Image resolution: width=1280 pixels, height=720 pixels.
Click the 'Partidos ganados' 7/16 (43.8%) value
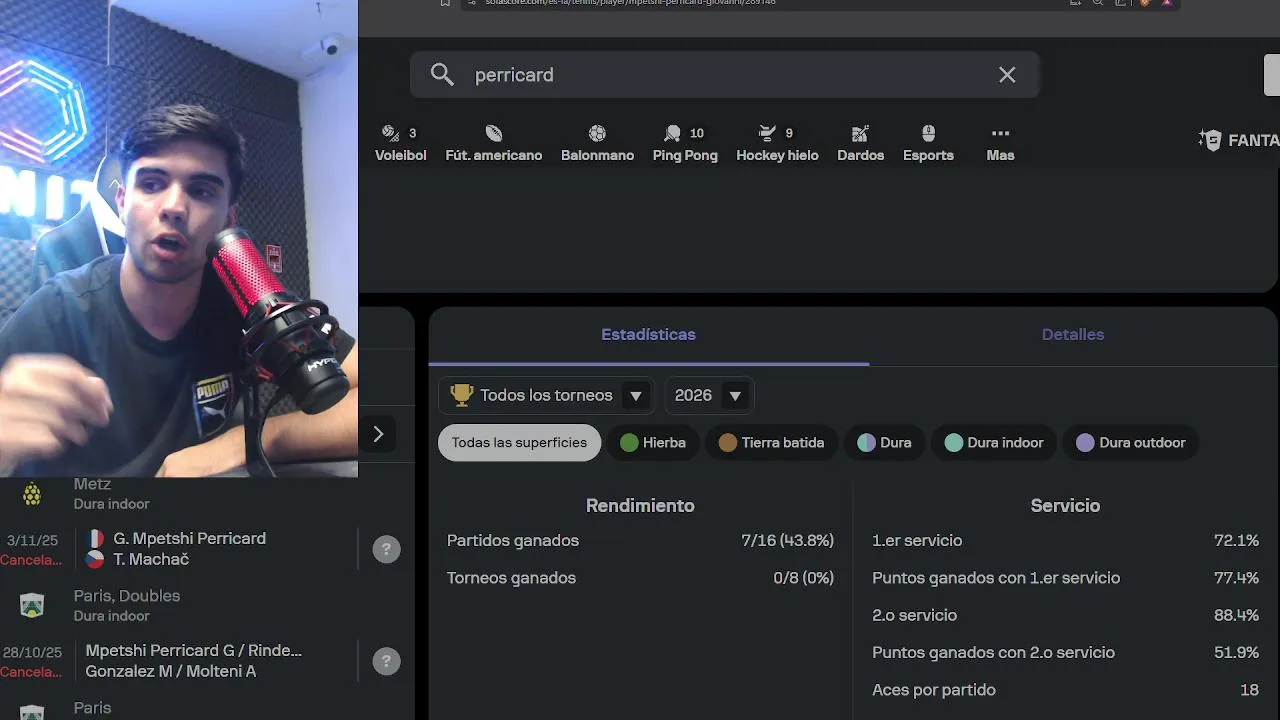point(787,540)
